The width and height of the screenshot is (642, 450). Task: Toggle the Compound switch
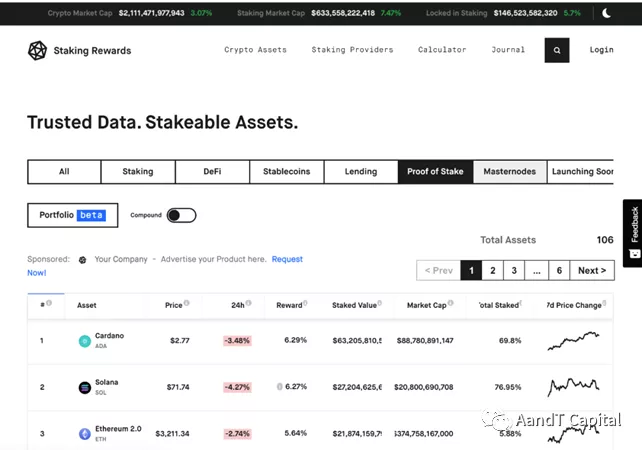click(x=181, y=215)
